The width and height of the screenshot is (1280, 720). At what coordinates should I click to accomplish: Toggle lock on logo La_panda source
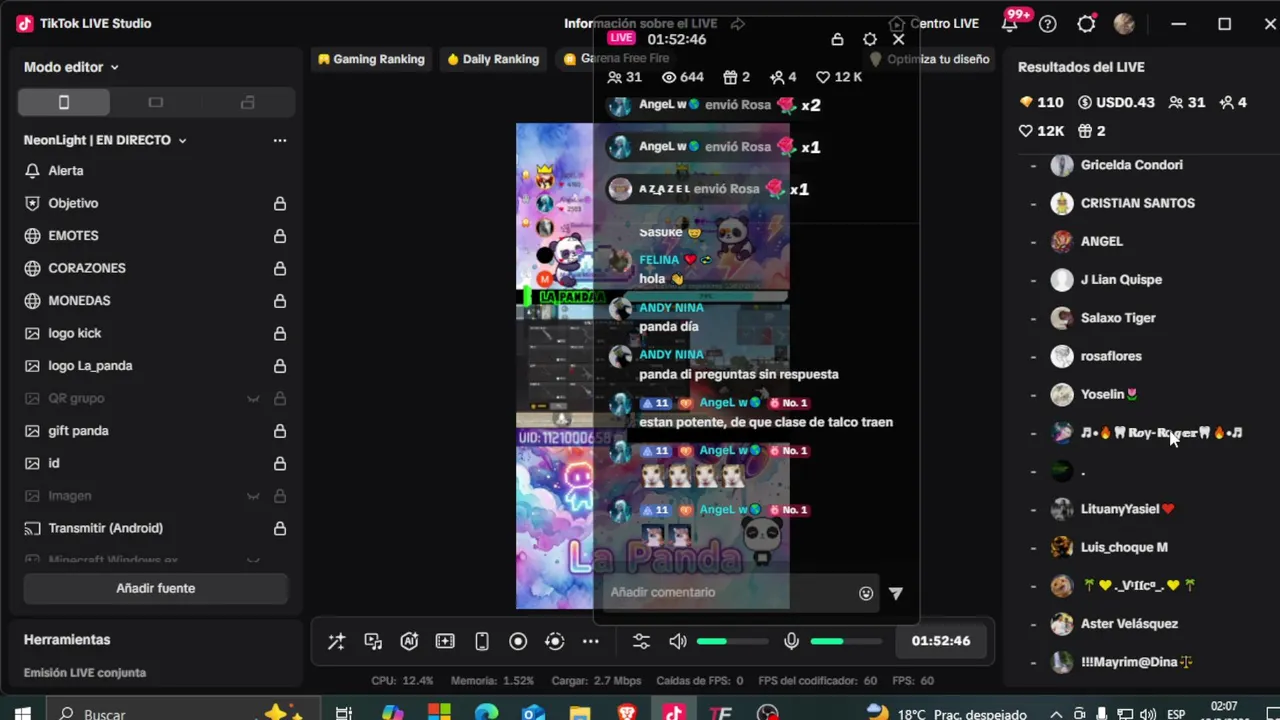point(280,366)
